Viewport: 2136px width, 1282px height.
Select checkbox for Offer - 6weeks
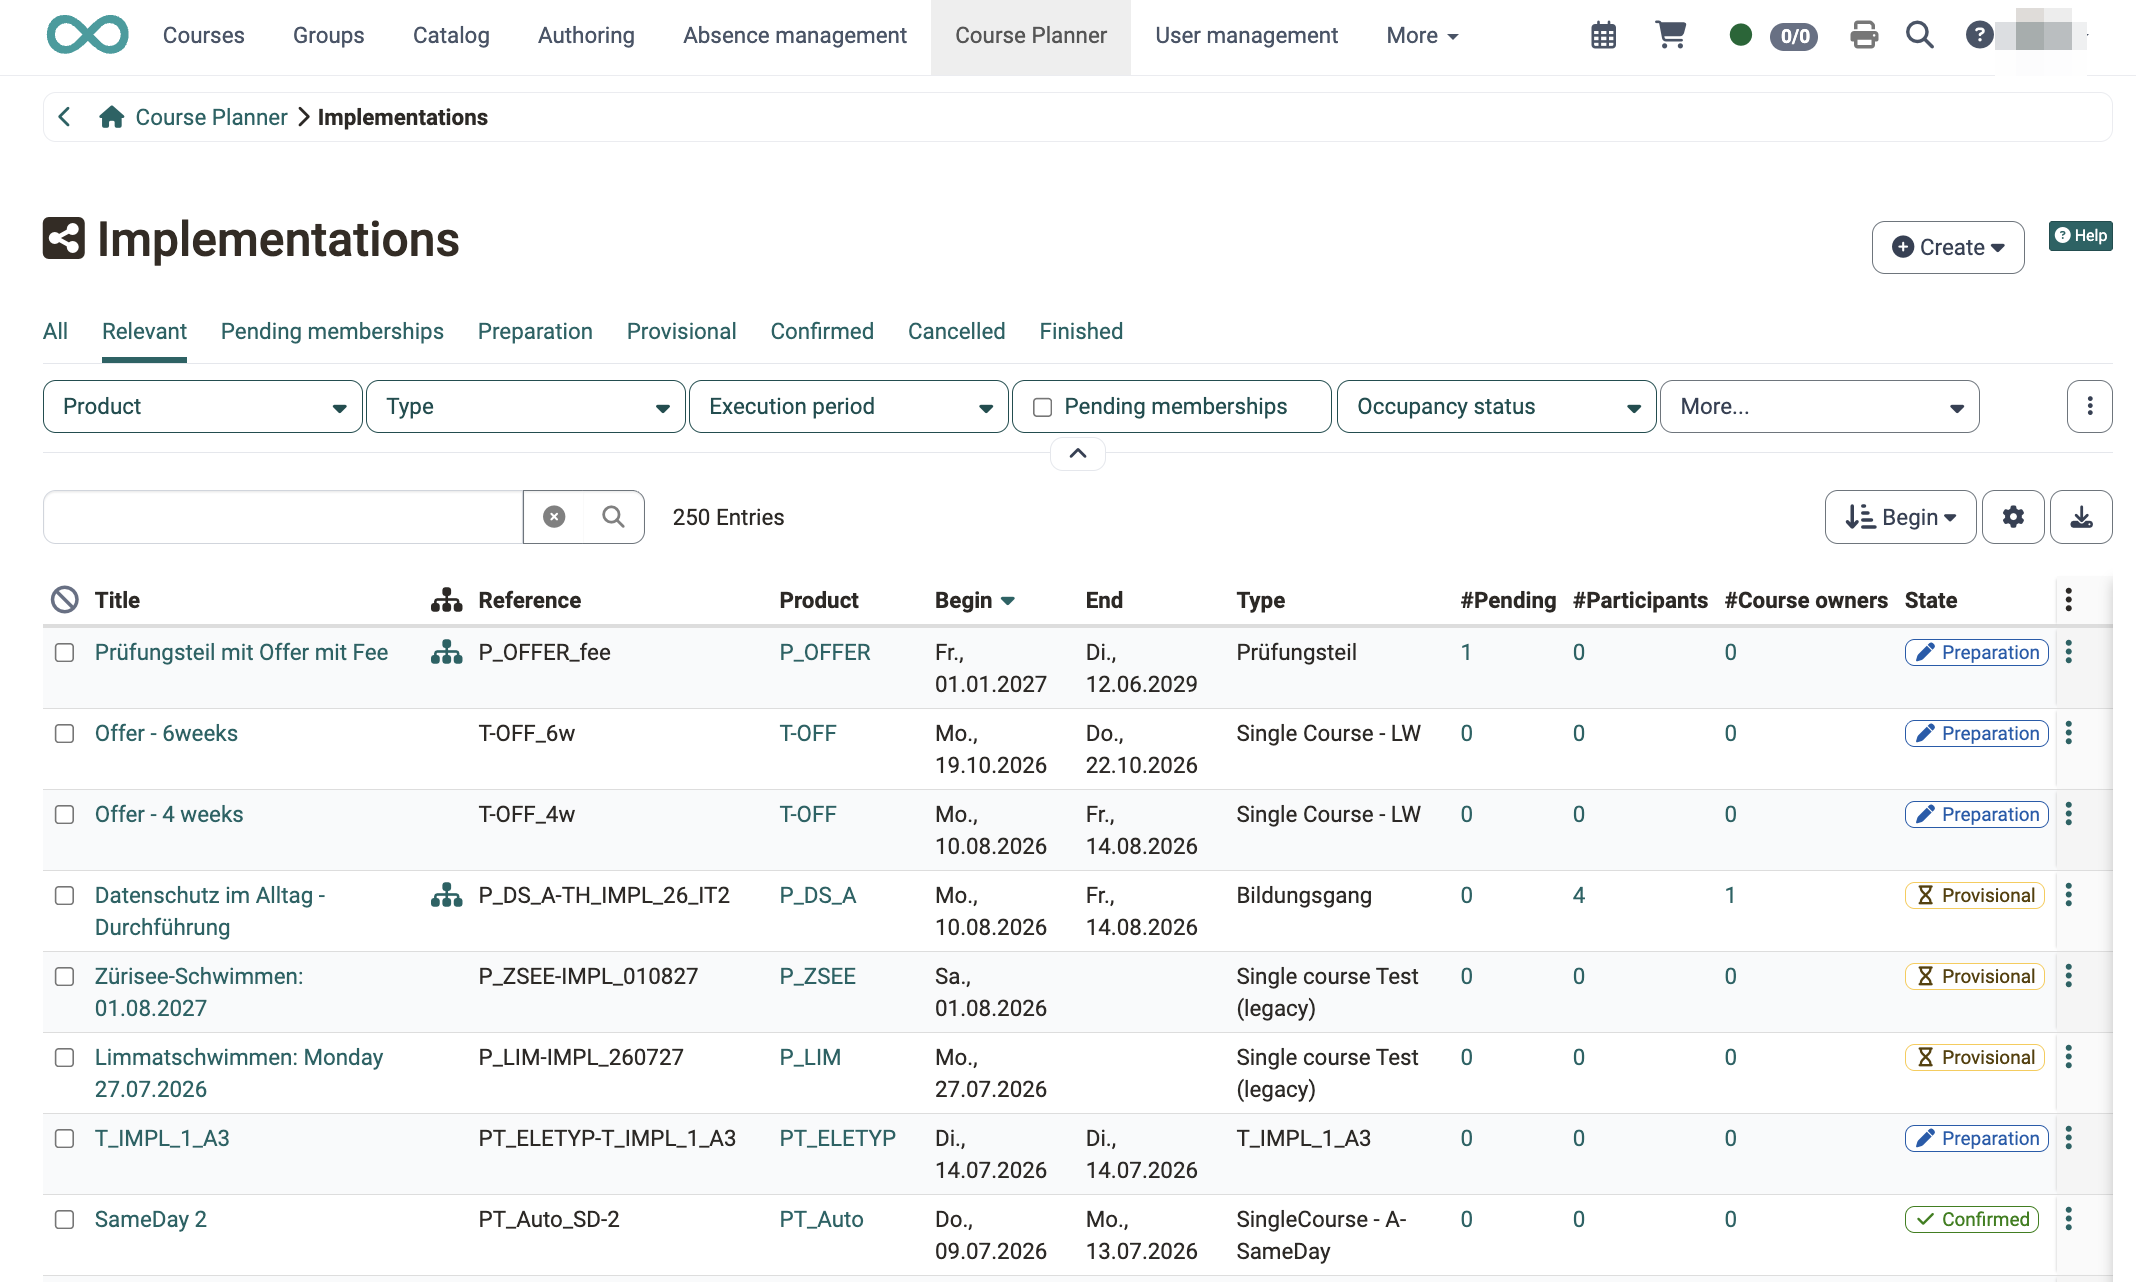pyautogui.click(x=65, y=734)
